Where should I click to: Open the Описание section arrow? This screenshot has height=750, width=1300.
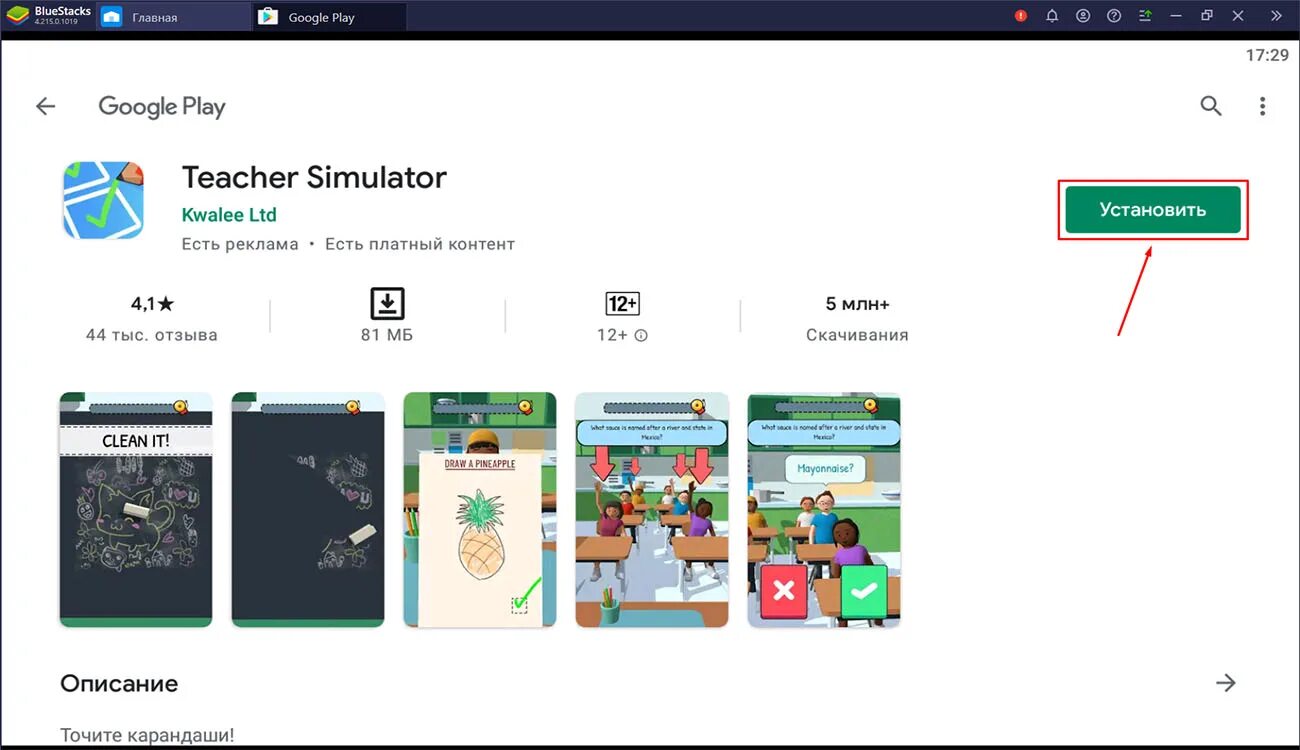tap(1226, 683)
